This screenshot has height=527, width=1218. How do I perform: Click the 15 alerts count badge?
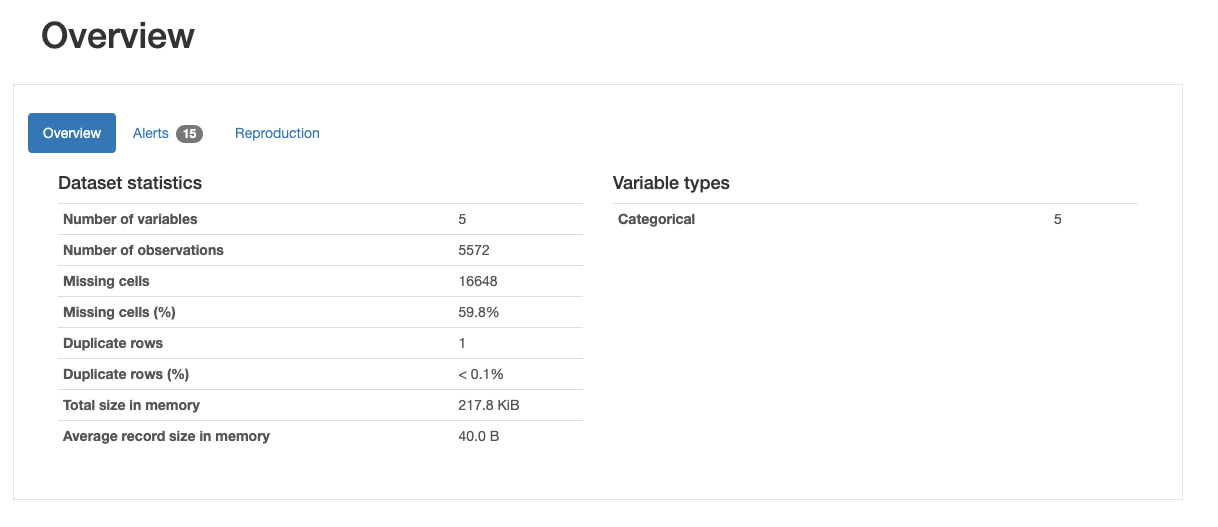coord(189,134)
